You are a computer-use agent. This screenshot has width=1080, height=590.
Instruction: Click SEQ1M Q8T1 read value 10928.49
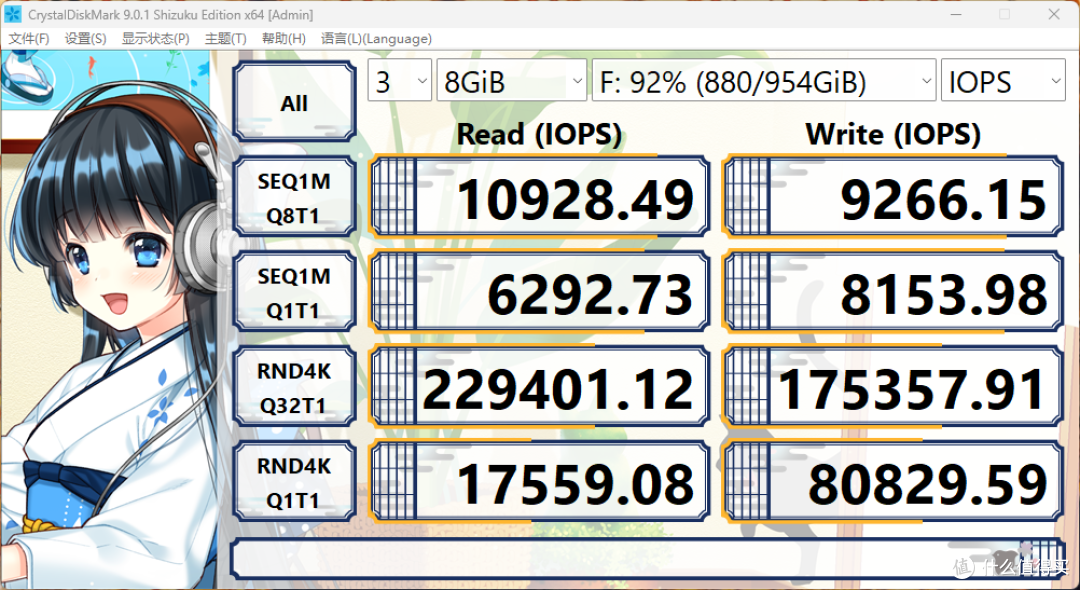(540, 197)
